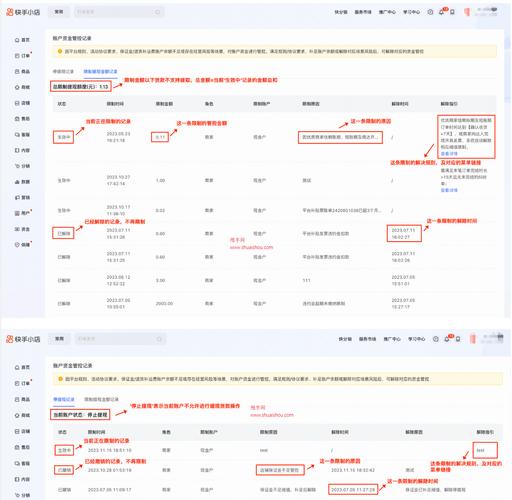The image size is (512, 500).
Task: Switch to 管控记录 tab in upper screenshot
Action: tap(63, 72)
